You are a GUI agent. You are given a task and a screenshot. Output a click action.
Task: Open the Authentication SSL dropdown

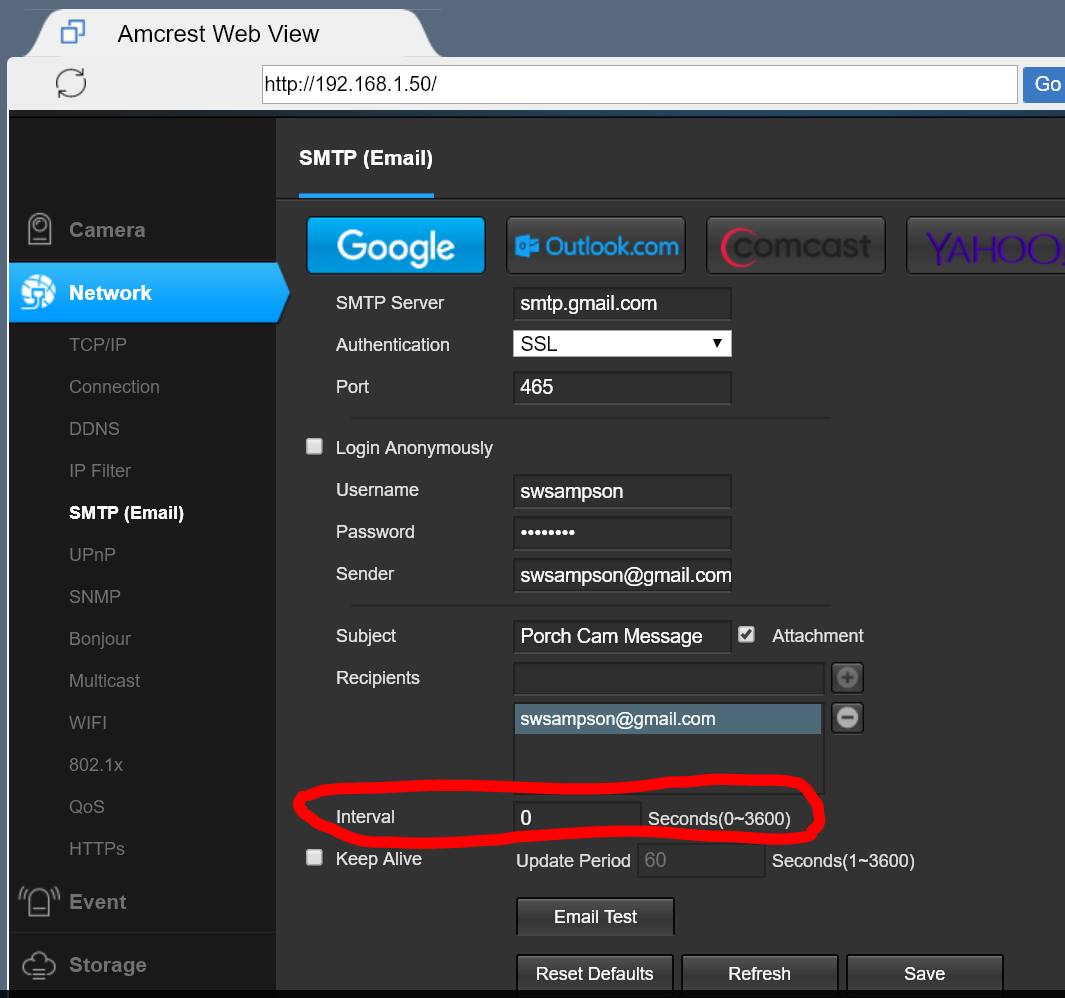tap(622, 344)
